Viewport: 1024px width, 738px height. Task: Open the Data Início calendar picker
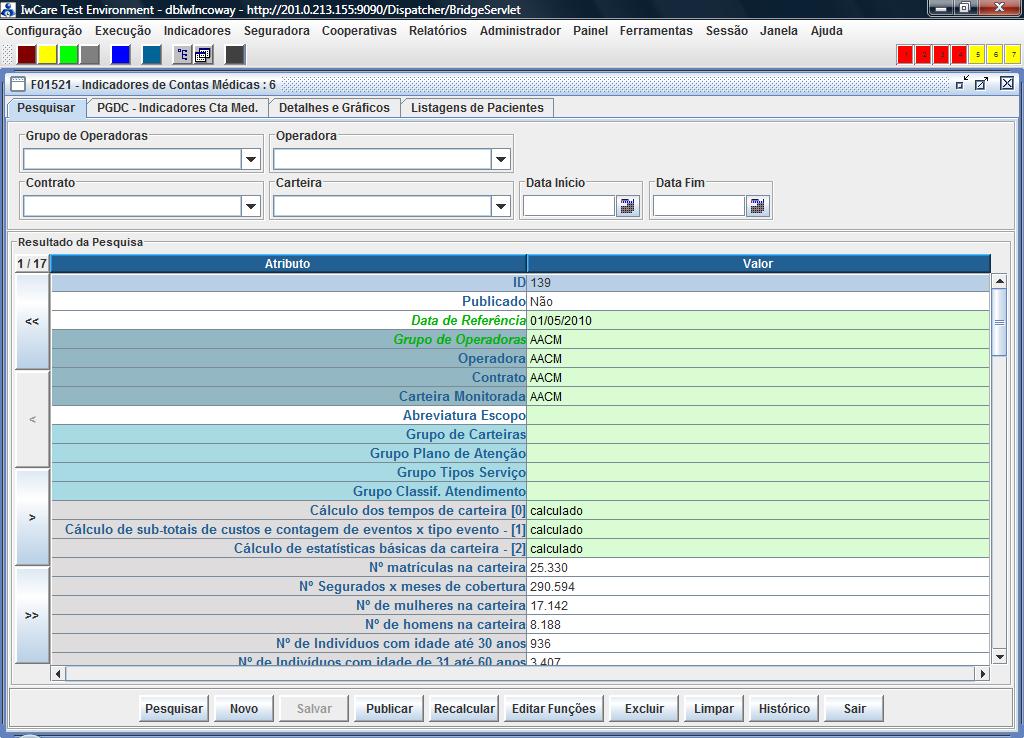(x=627, y=206)
